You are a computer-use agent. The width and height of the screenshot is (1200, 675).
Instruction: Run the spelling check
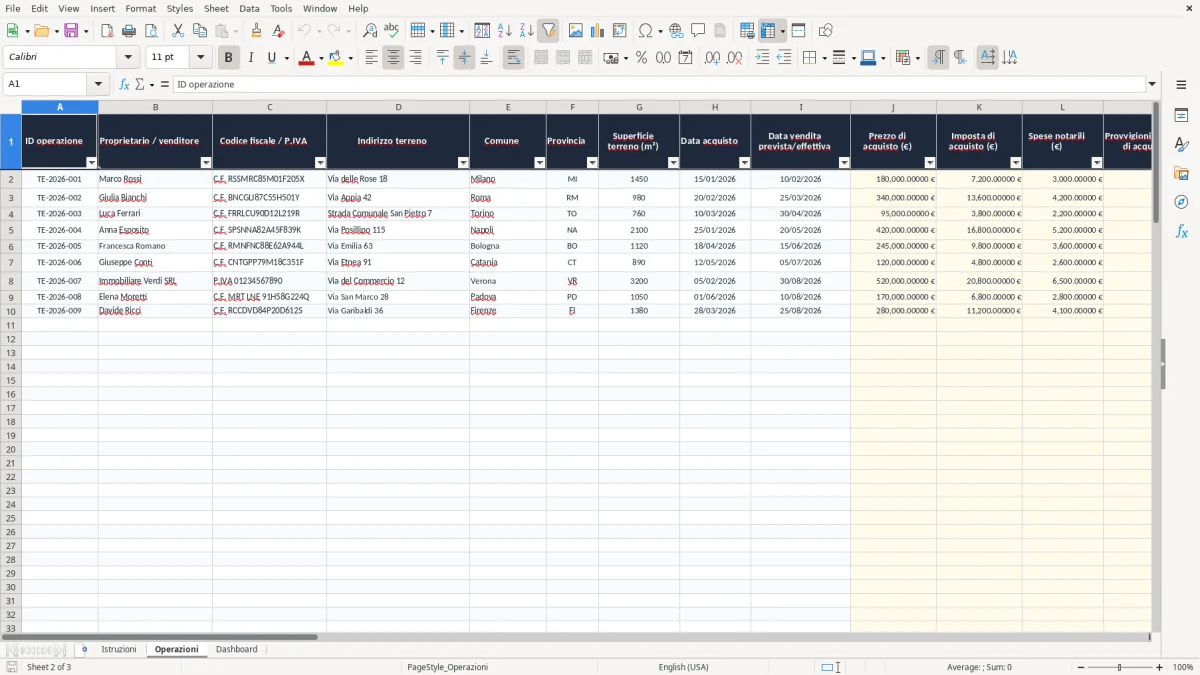click(x=392, y=31)
